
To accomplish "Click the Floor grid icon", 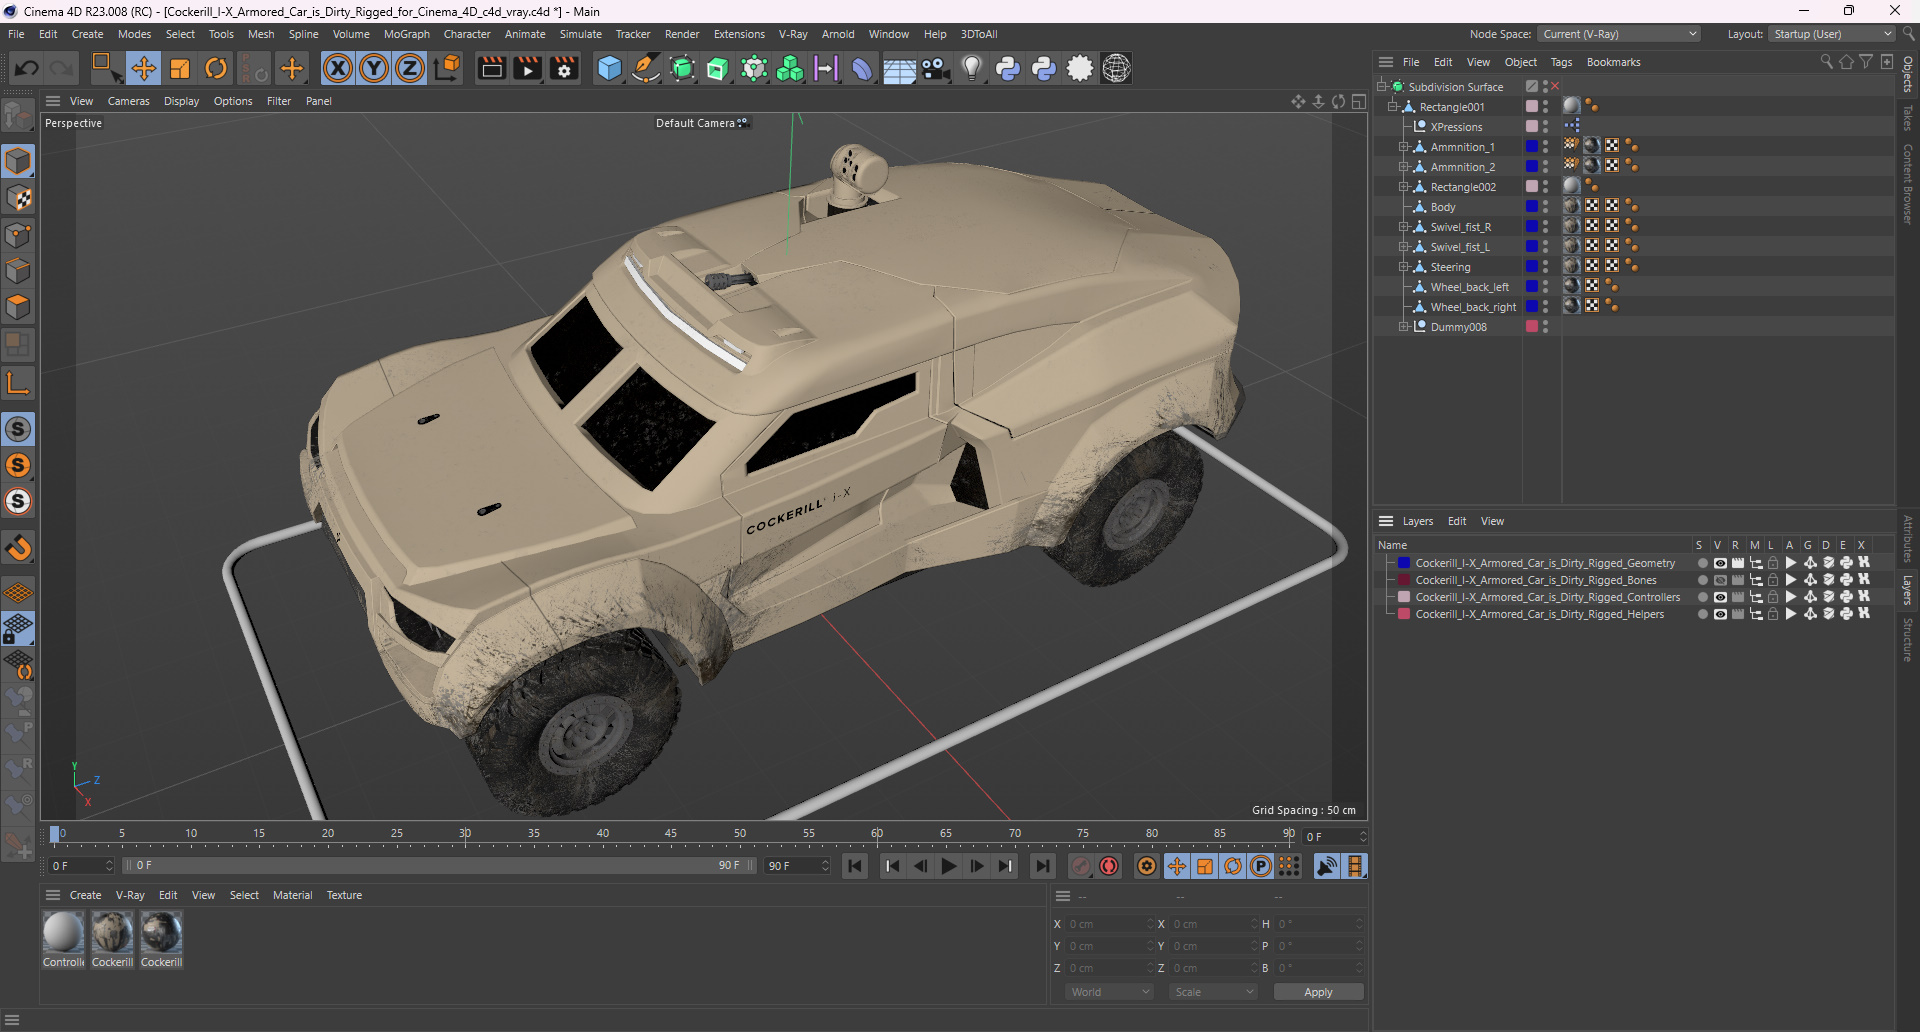I will point(898,68).
